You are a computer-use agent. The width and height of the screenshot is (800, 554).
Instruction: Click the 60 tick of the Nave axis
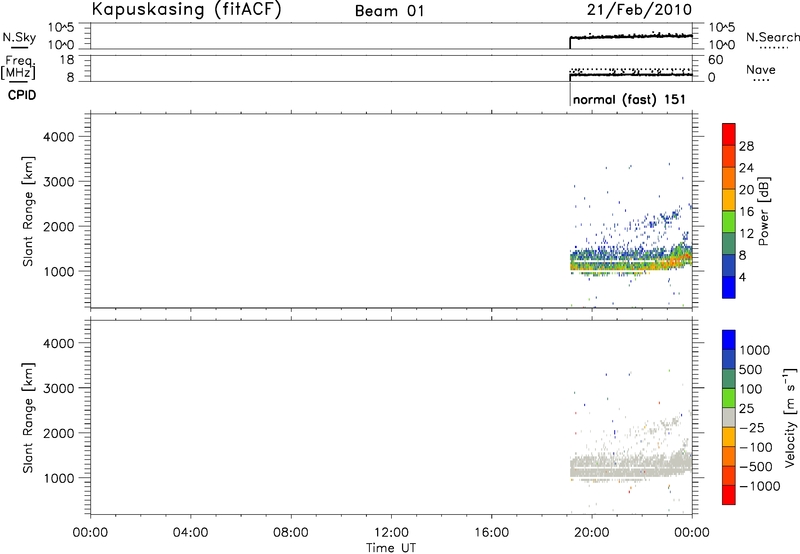point(715,60)
